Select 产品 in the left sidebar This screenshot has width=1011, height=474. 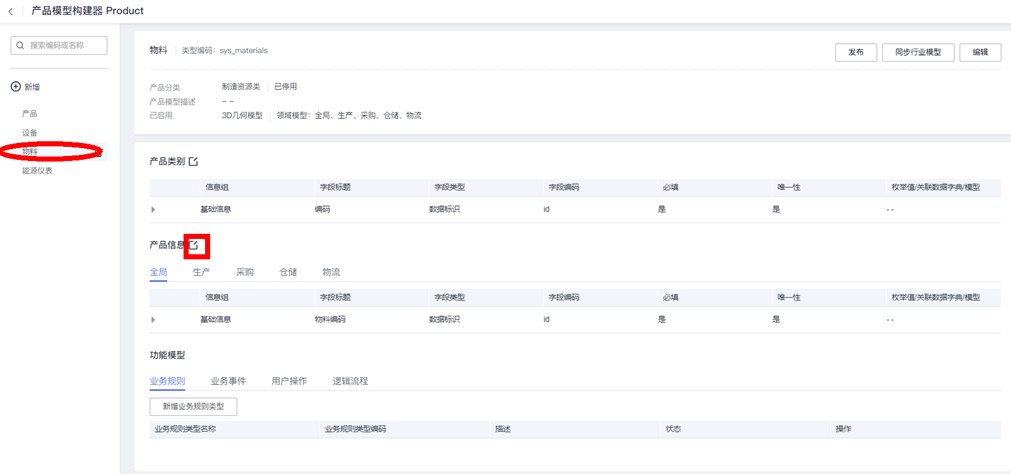[30, 114]
